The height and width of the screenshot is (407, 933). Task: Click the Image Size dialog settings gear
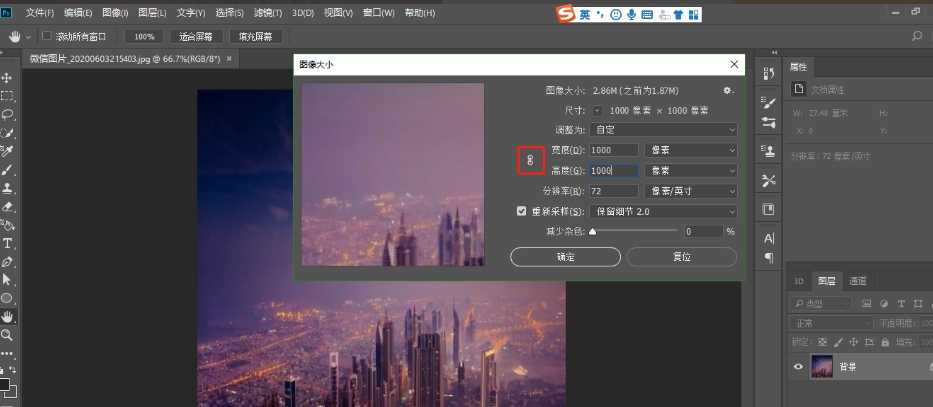coord(728,90)
